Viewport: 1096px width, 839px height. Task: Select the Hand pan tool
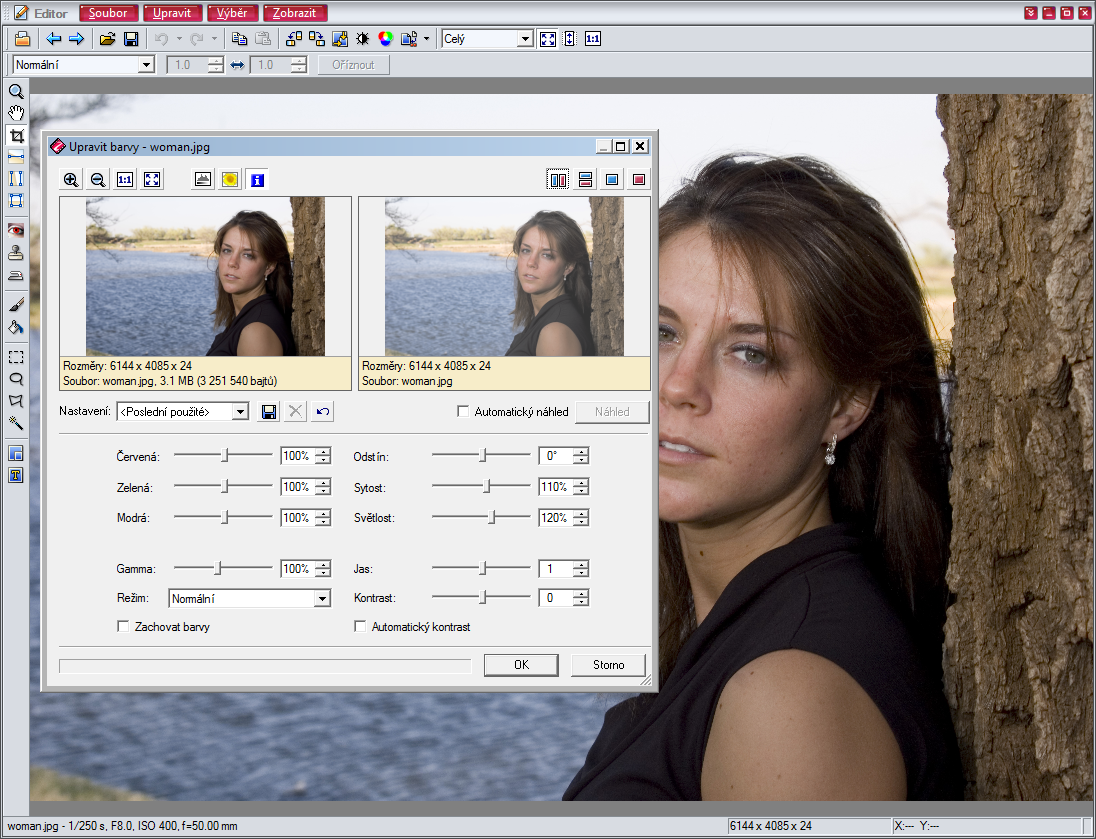(15, 113)
